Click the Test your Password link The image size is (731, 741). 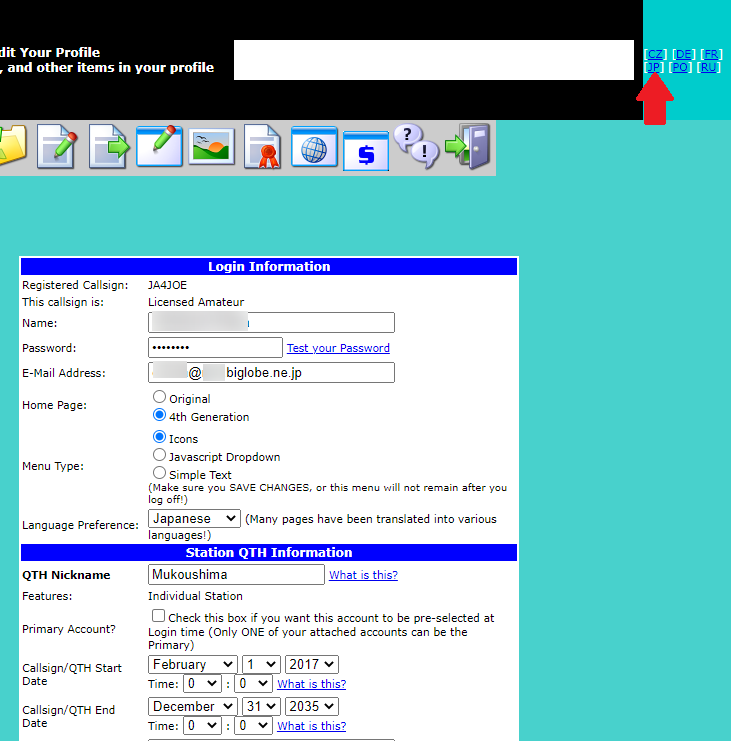[338, 348]
